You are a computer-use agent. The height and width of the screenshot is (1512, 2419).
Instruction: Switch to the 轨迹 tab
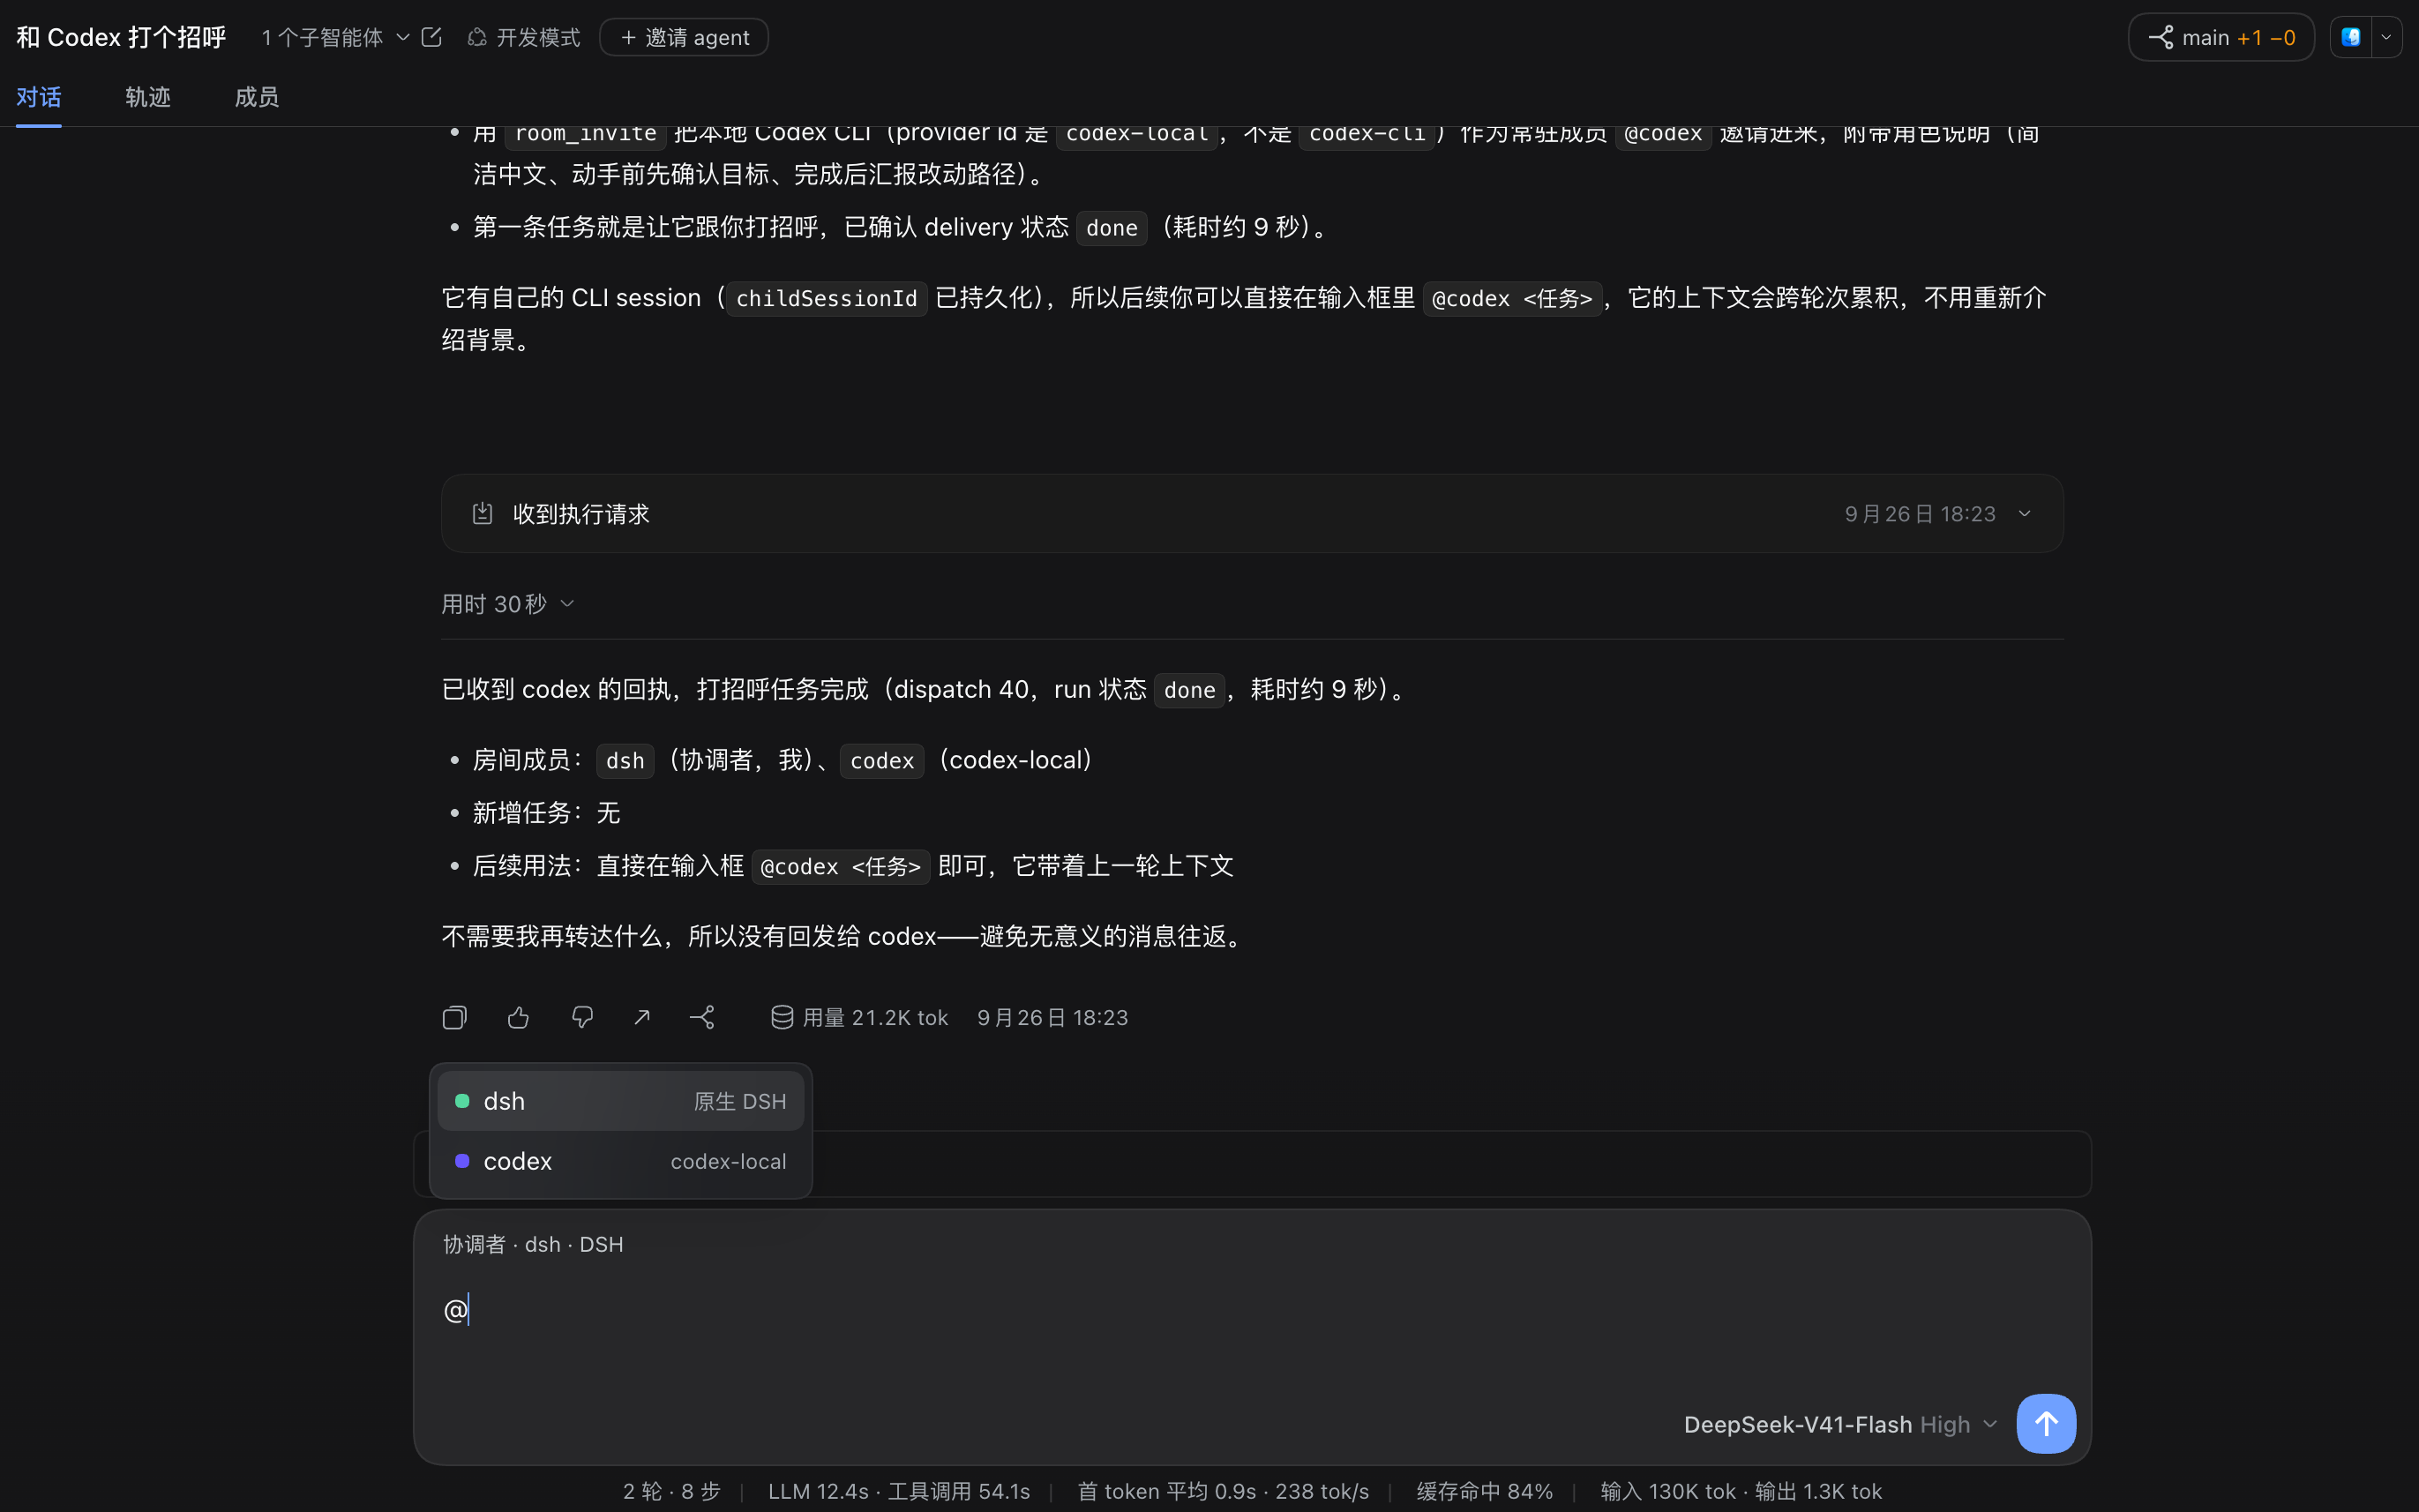148,97
